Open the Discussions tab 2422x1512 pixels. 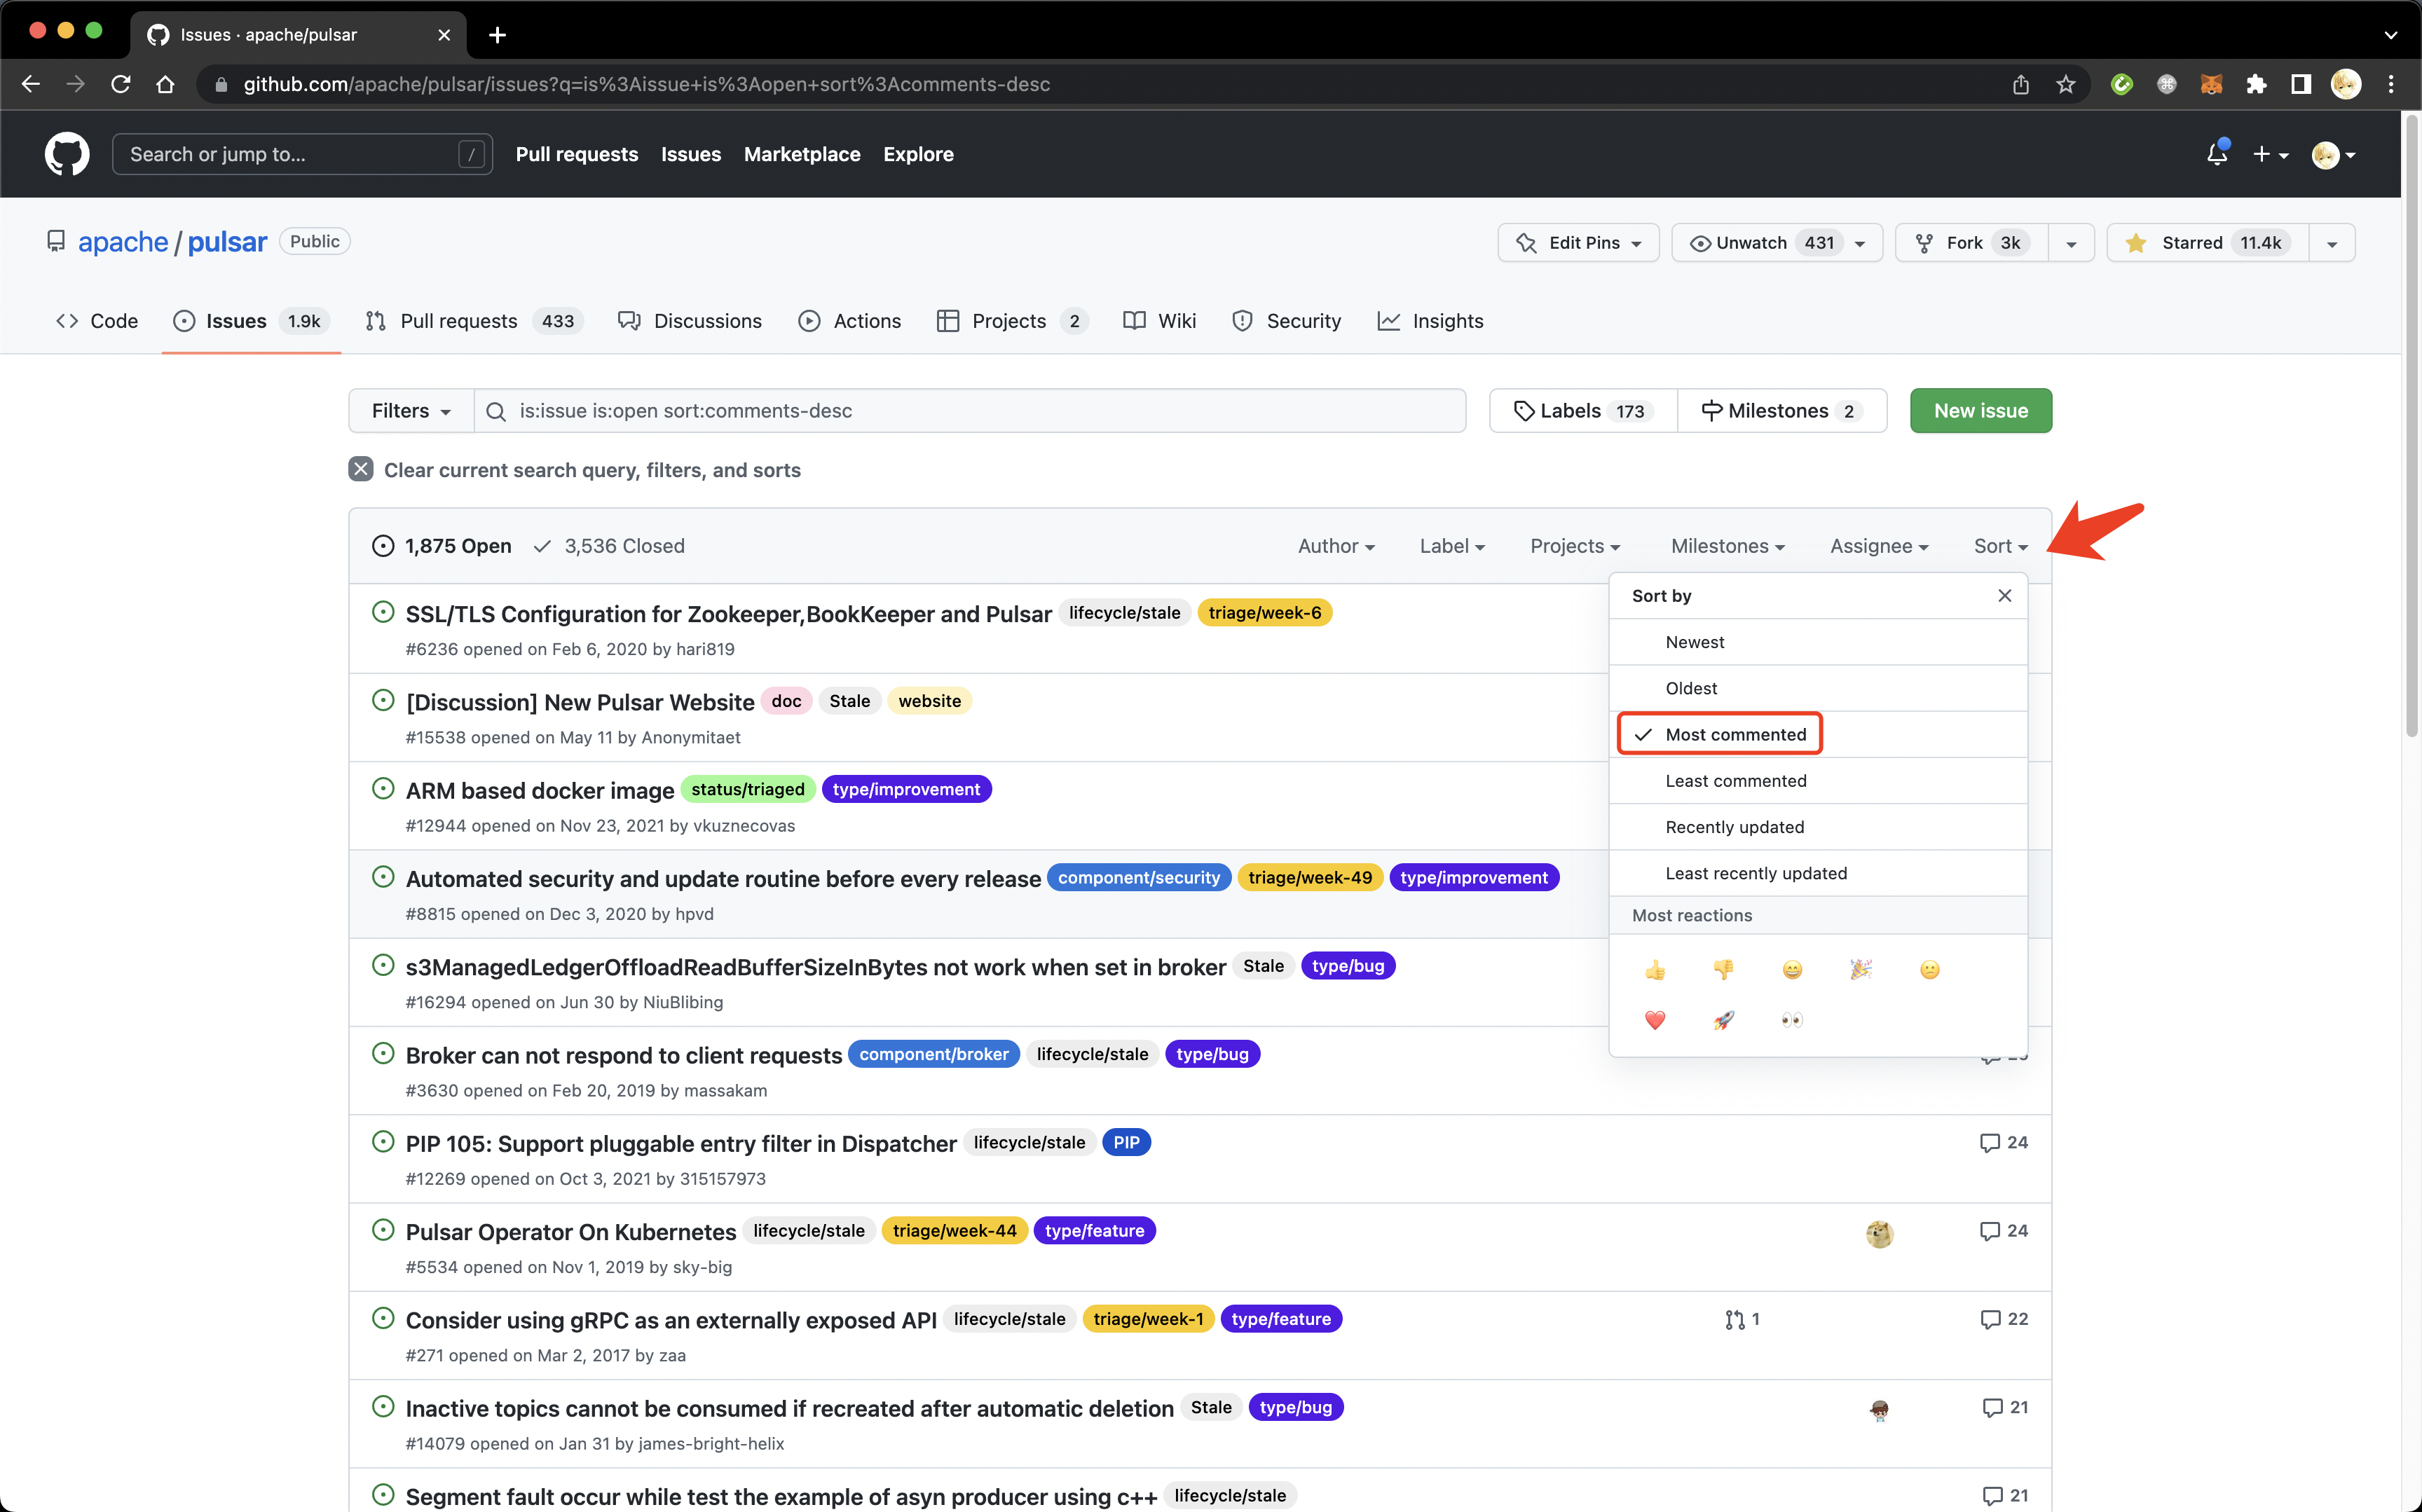pyautogui.click(x=690, y=321)
